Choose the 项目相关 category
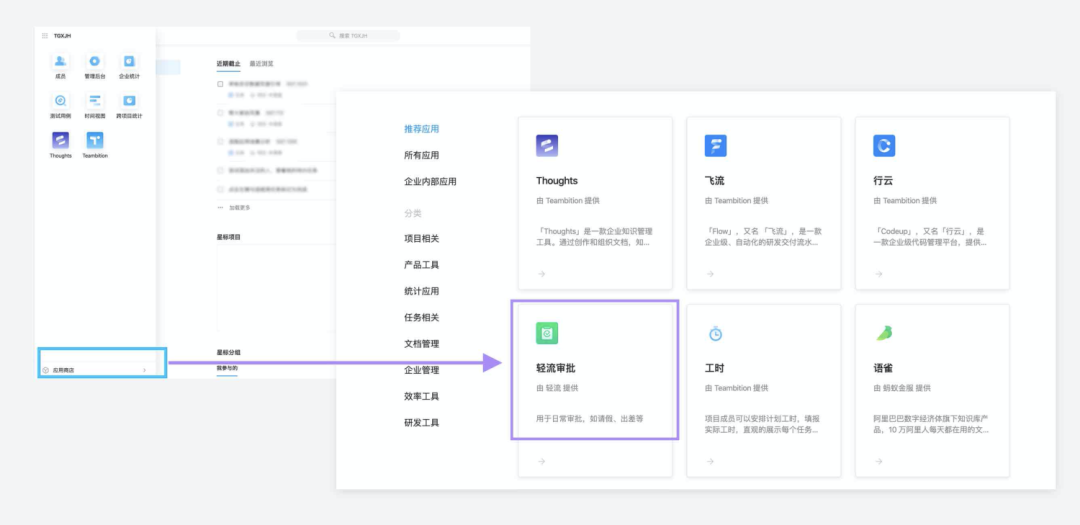 422,238
